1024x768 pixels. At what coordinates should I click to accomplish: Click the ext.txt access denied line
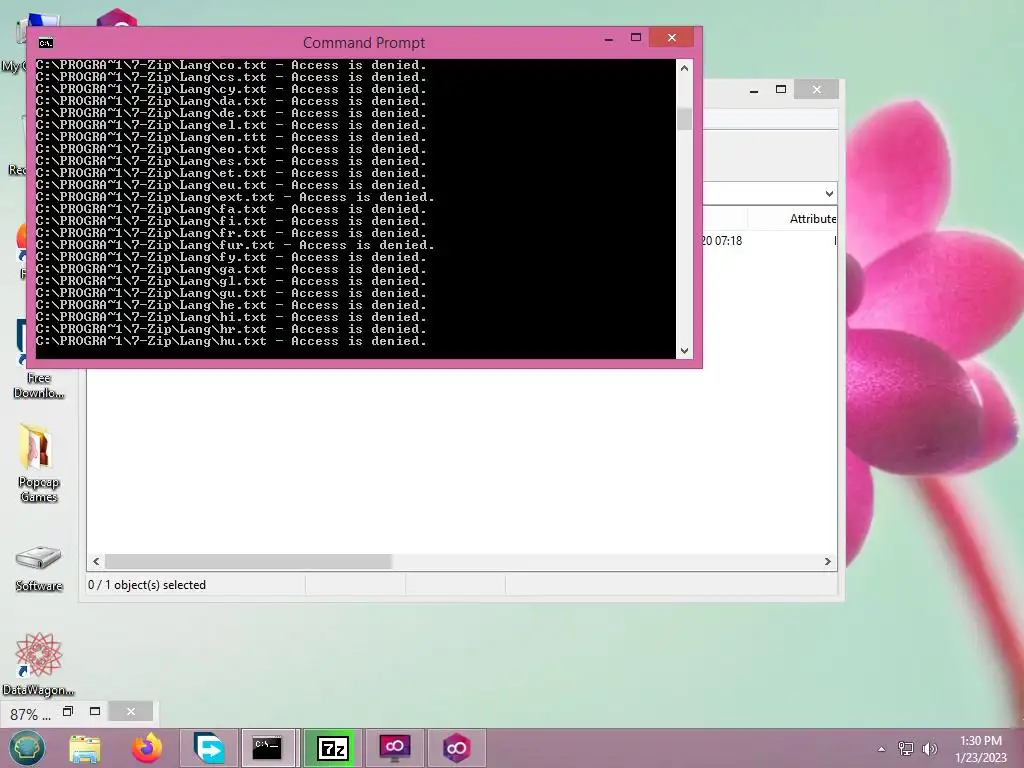click(235, 197)
